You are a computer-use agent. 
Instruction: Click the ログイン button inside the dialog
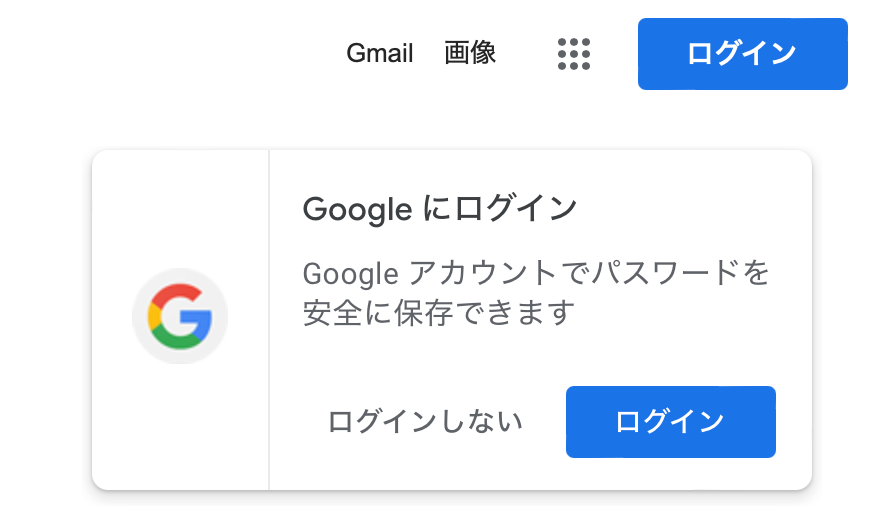(670, 422)
